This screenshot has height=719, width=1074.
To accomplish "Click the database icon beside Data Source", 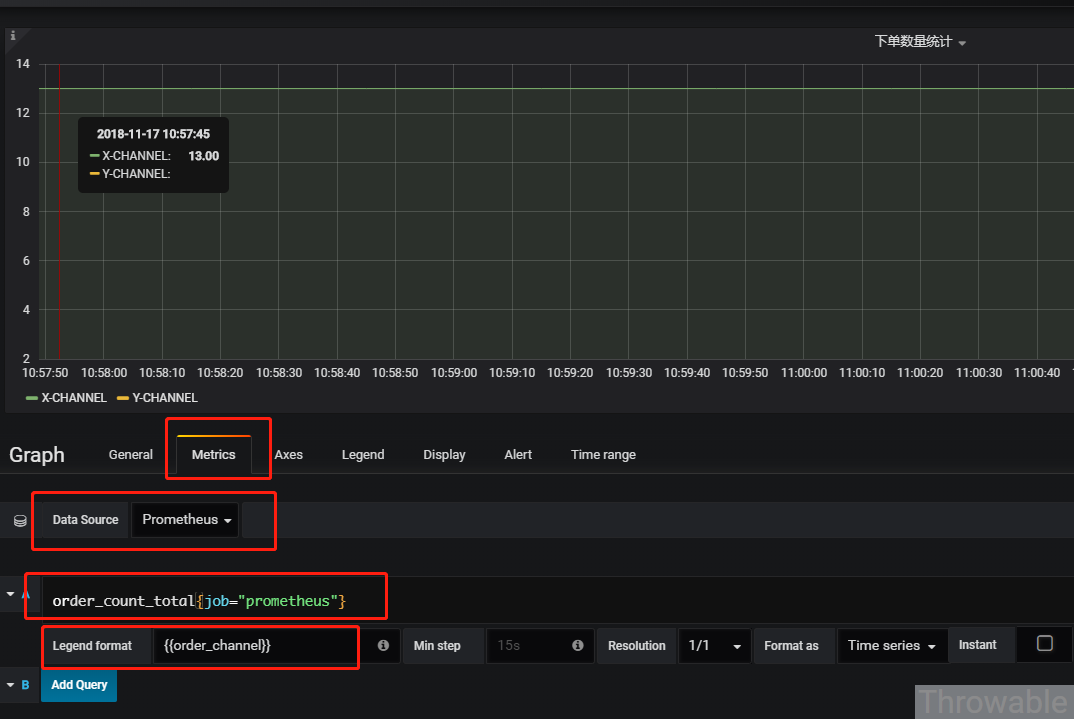I will click(x=21, y=521).
